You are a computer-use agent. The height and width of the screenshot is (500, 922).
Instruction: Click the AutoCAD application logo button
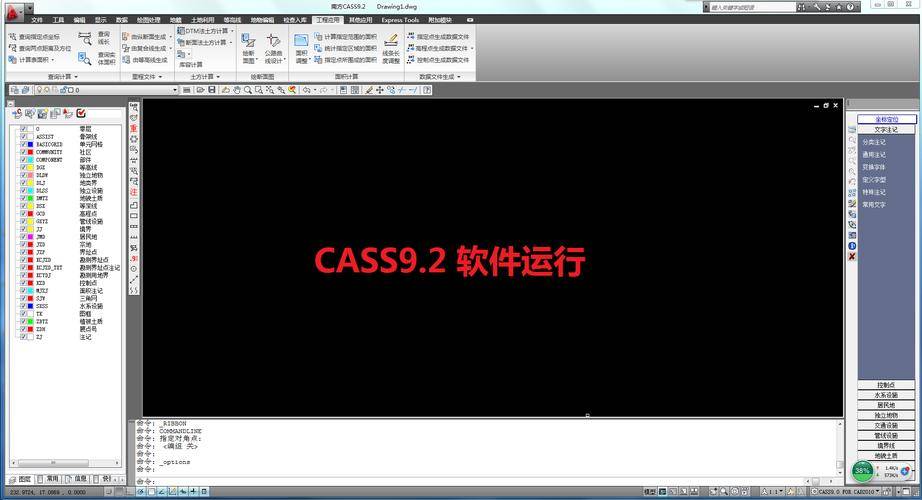[14, 10]
